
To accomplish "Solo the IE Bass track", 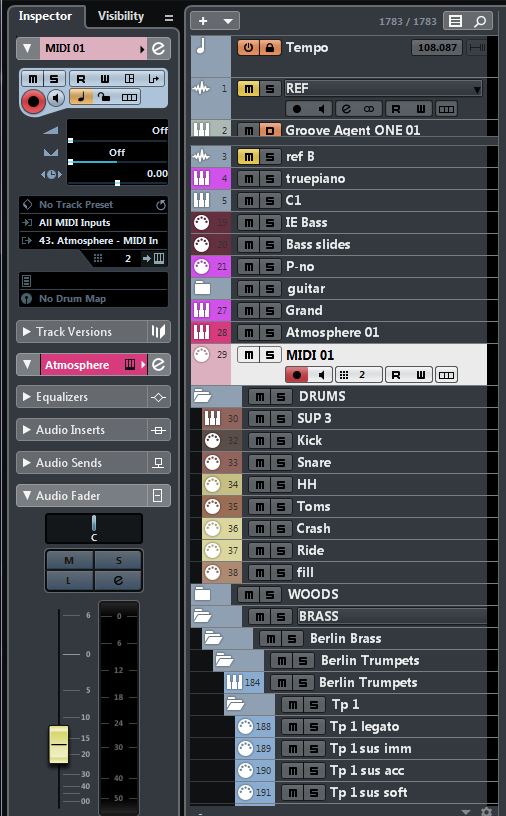I will pos(270,223).
